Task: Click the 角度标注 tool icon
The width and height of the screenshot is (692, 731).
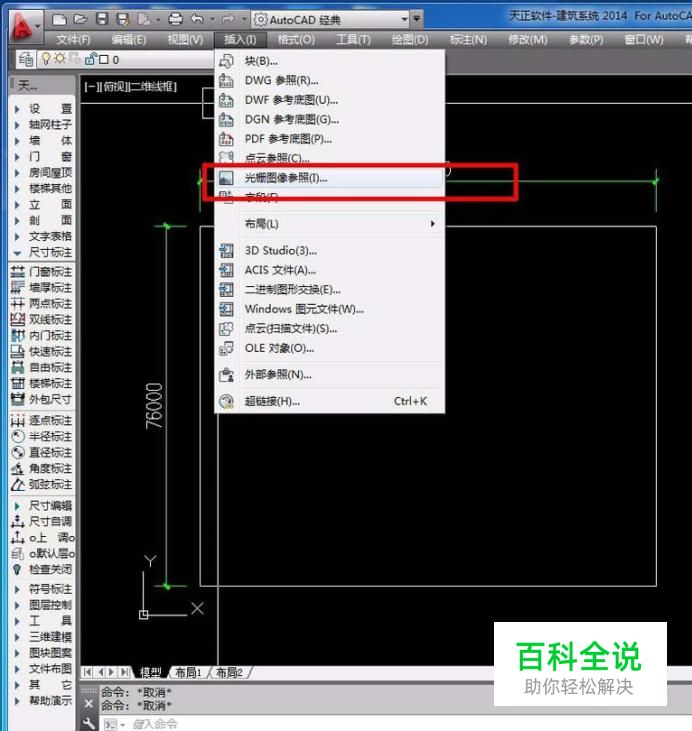Action: coord(18,469)
